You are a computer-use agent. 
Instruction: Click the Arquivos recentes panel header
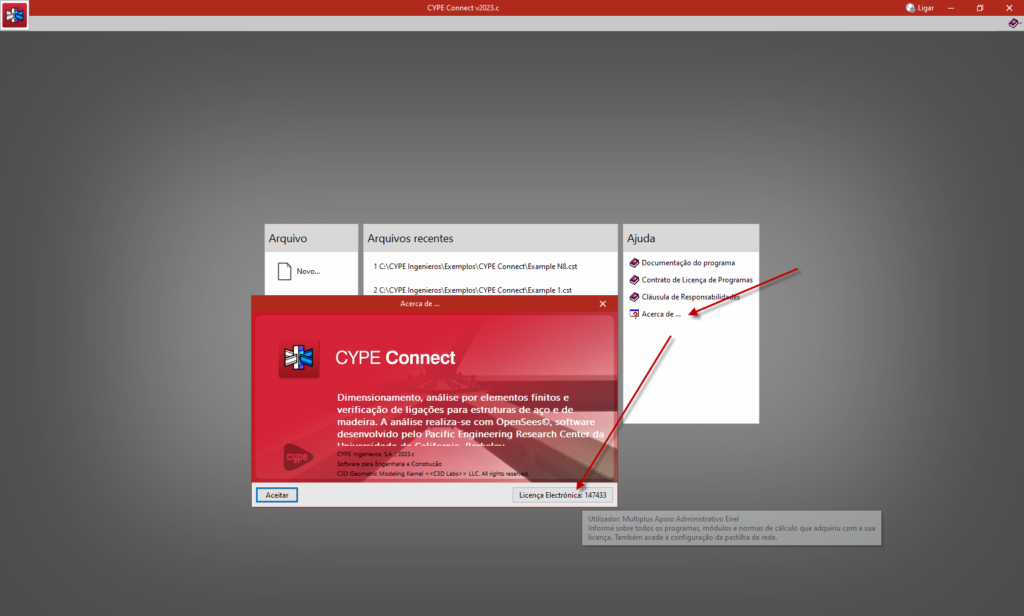pyautogui.click(x=490, y=238)
